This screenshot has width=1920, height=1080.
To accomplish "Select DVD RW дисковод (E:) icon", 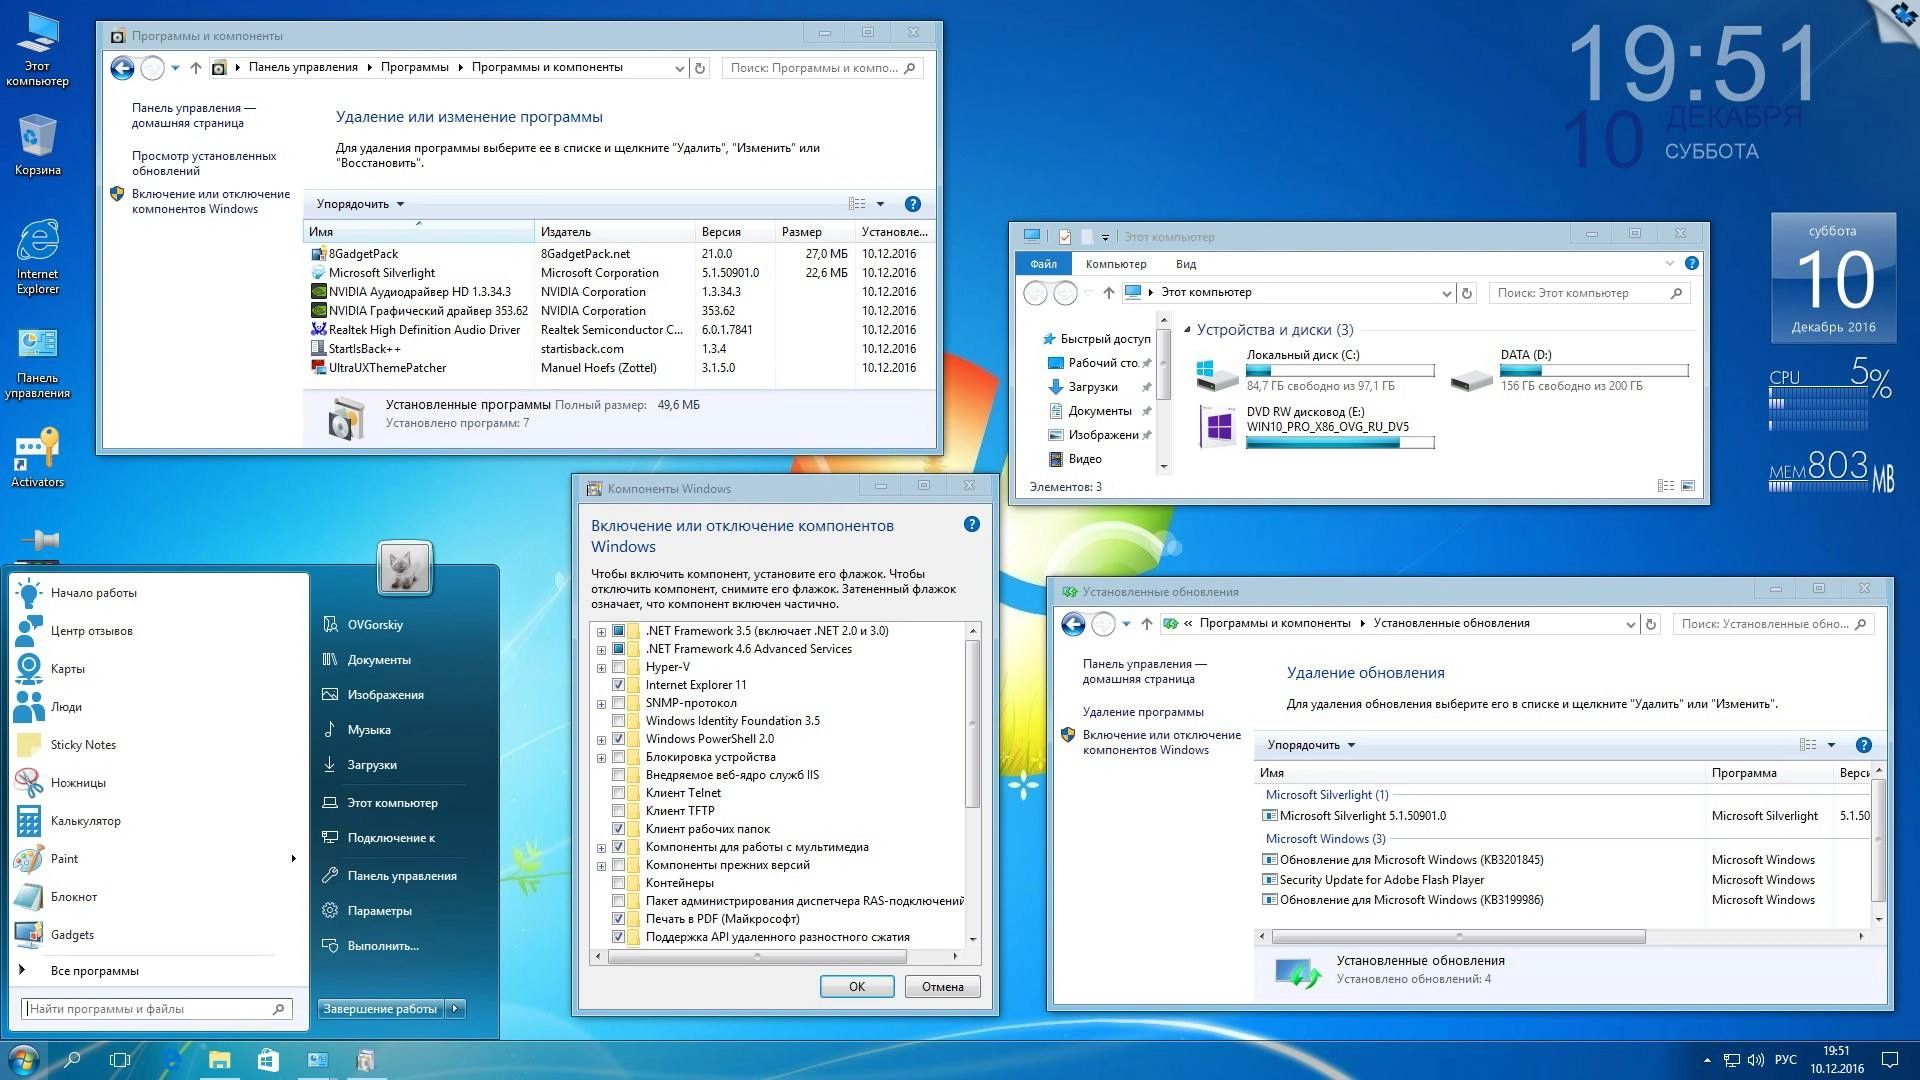I will coord(1218,426).
